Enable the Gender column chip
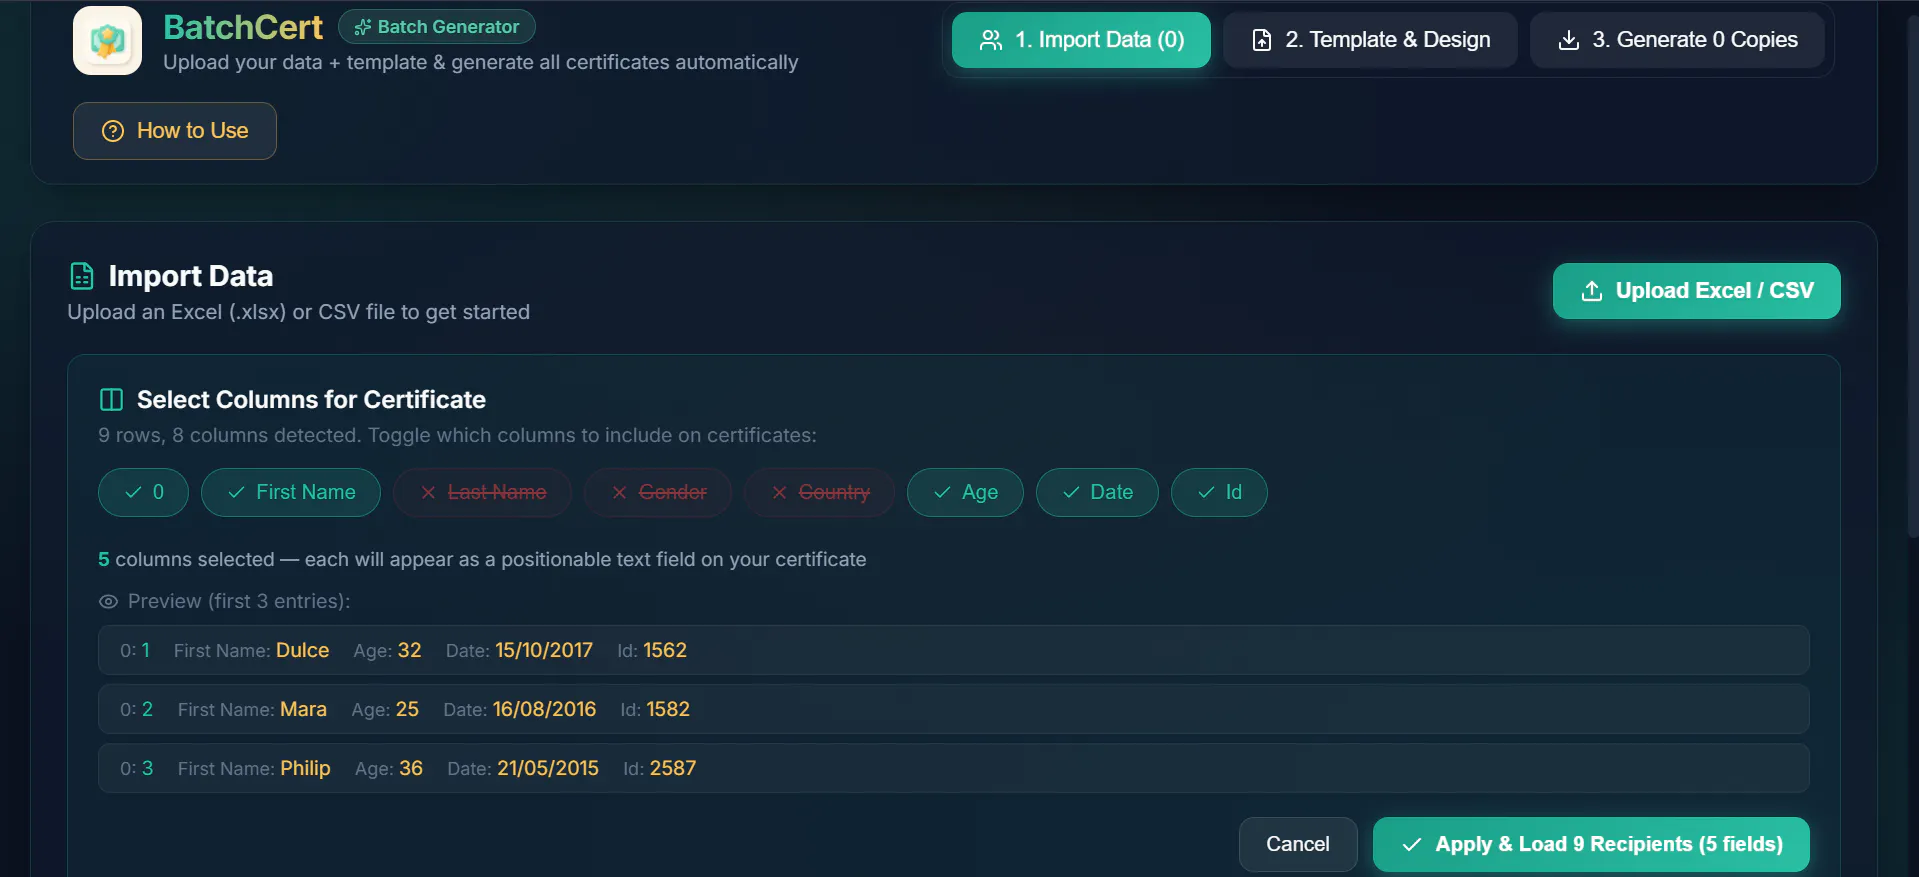The width and height of the screenshot is (1919, 877). click(x=658, y=492)
